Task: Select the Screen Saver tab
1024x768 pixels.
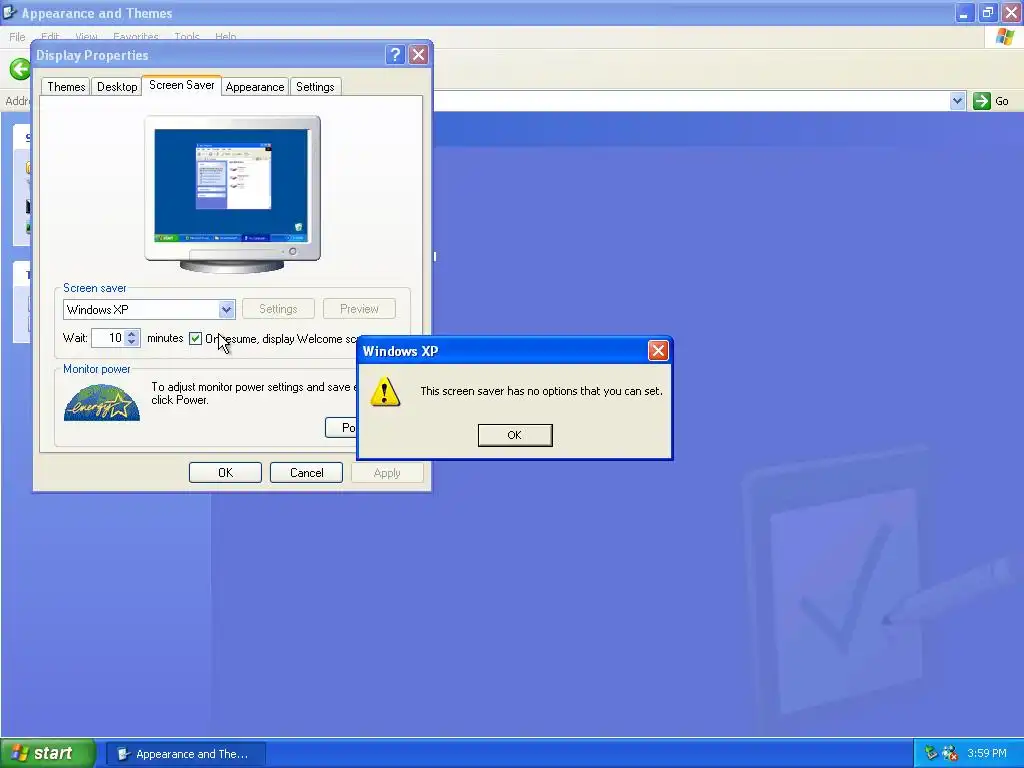Action: tap(182, 85)
